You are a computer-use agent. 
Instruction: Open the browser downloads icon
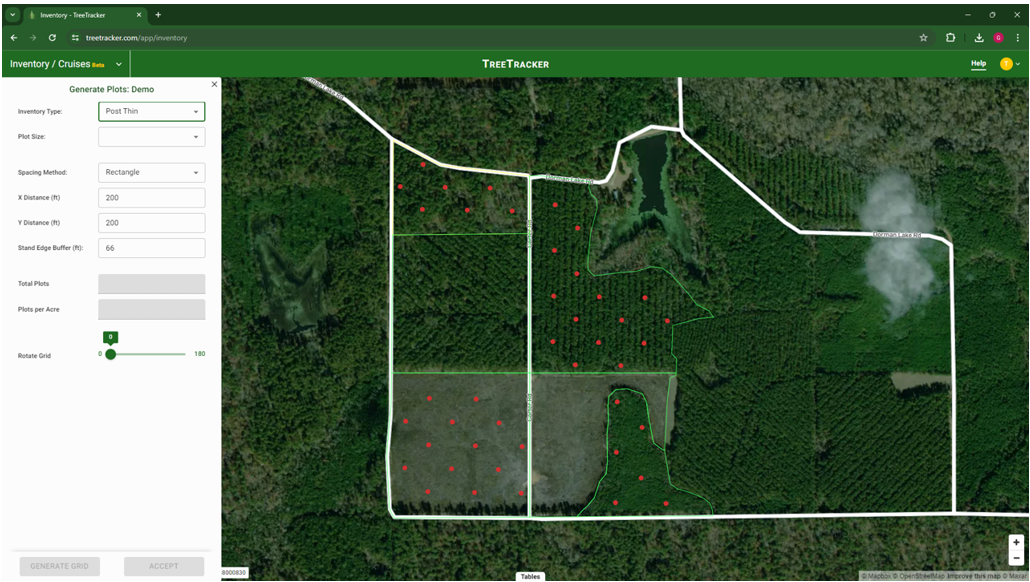977,36
